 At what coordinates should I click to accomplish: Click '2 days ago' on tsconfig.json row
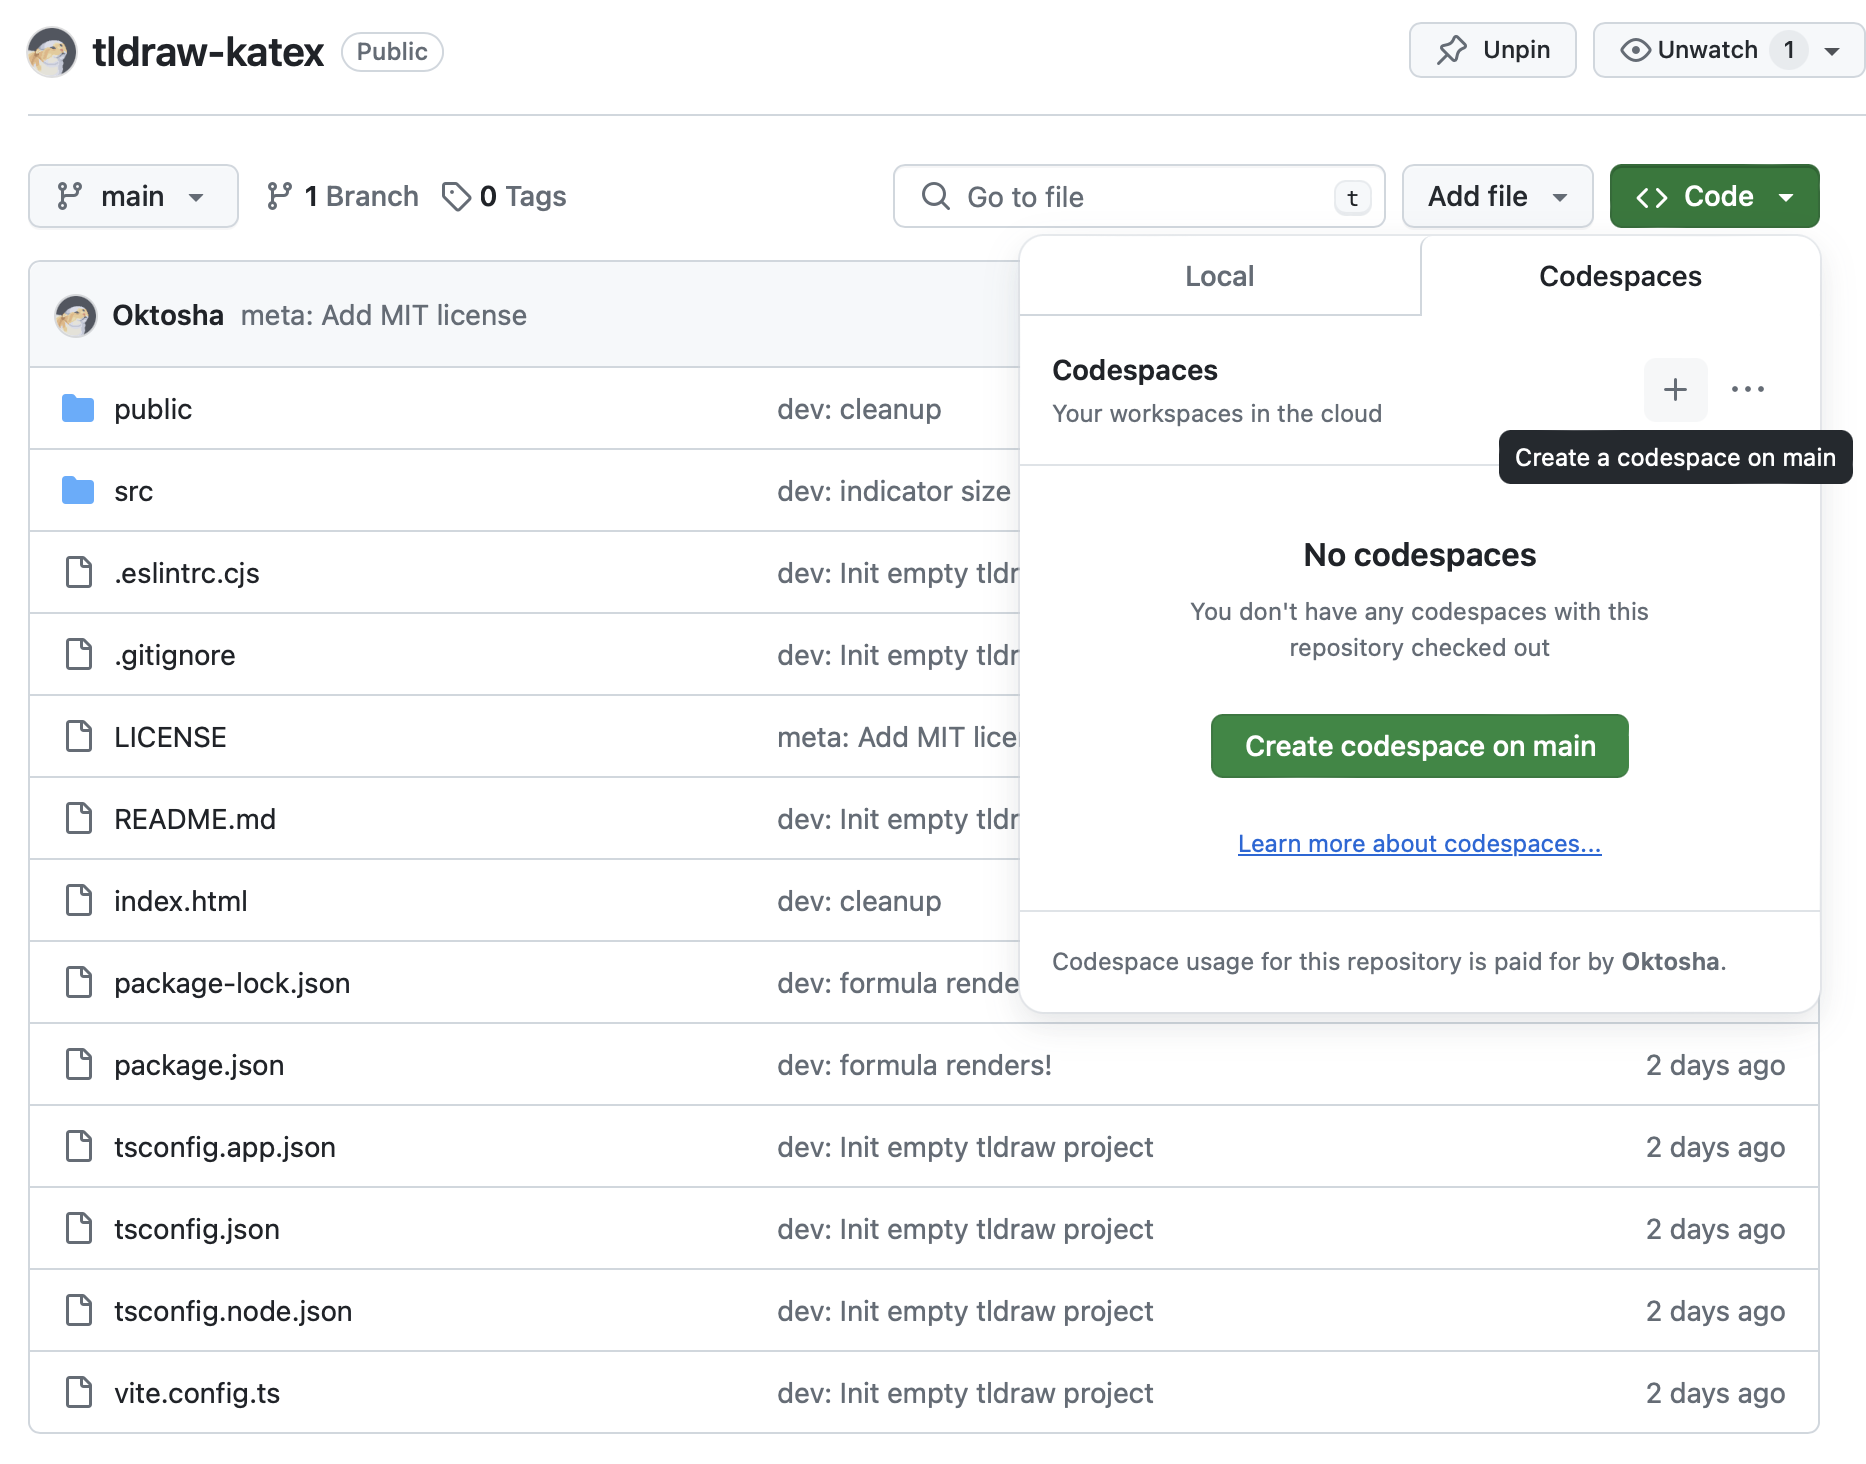click(x=1715, y=1230)
